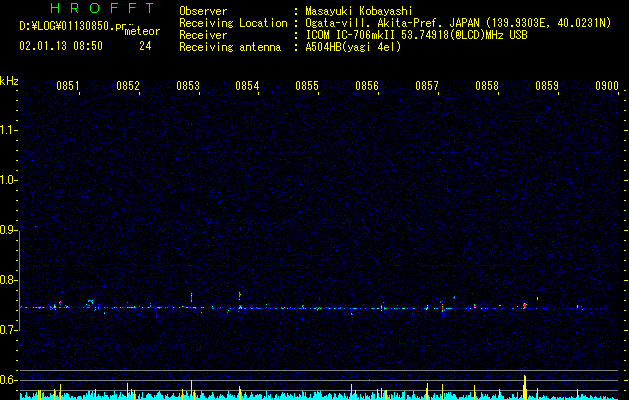Click the red vertical meteor echo below 0853

[191, 297]
